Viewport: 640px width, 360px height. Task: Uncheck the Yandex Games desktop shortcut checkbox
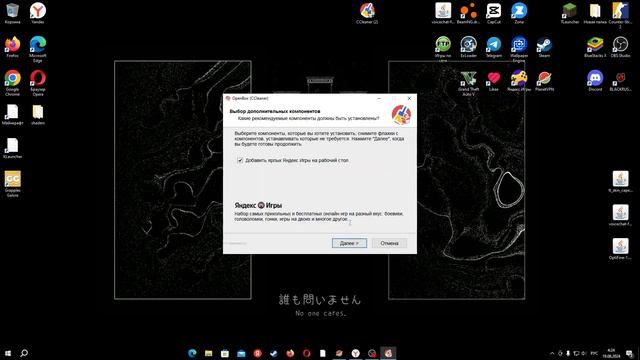coord(240,160)
